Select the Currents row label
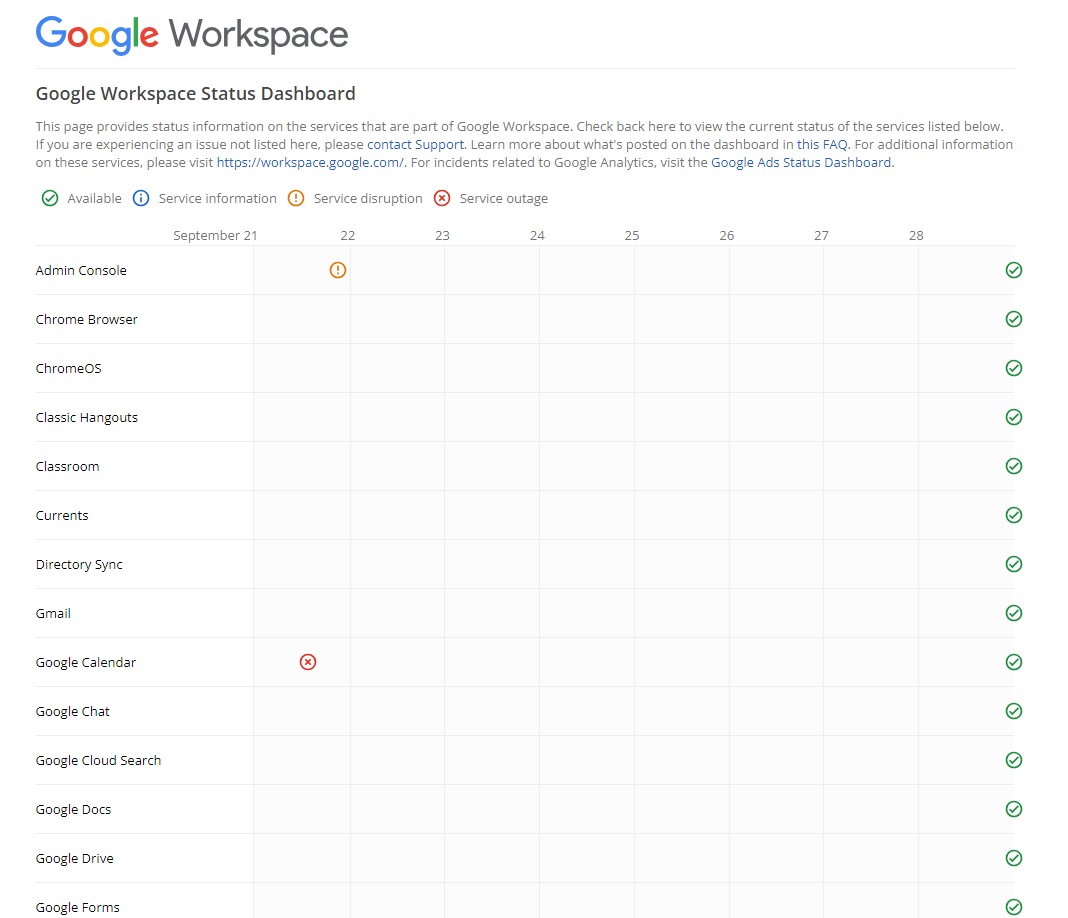Viewport: 1068px width, 918px height. pos(62,516)
